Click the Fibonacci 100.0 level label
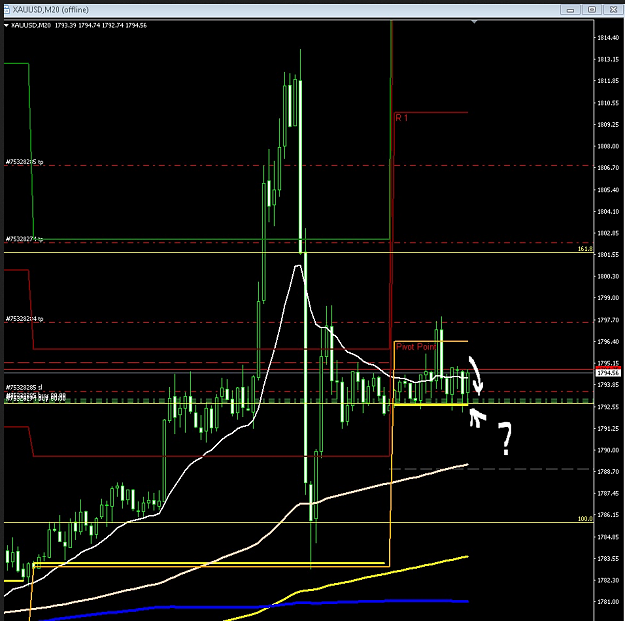 (x=585, y=519)
